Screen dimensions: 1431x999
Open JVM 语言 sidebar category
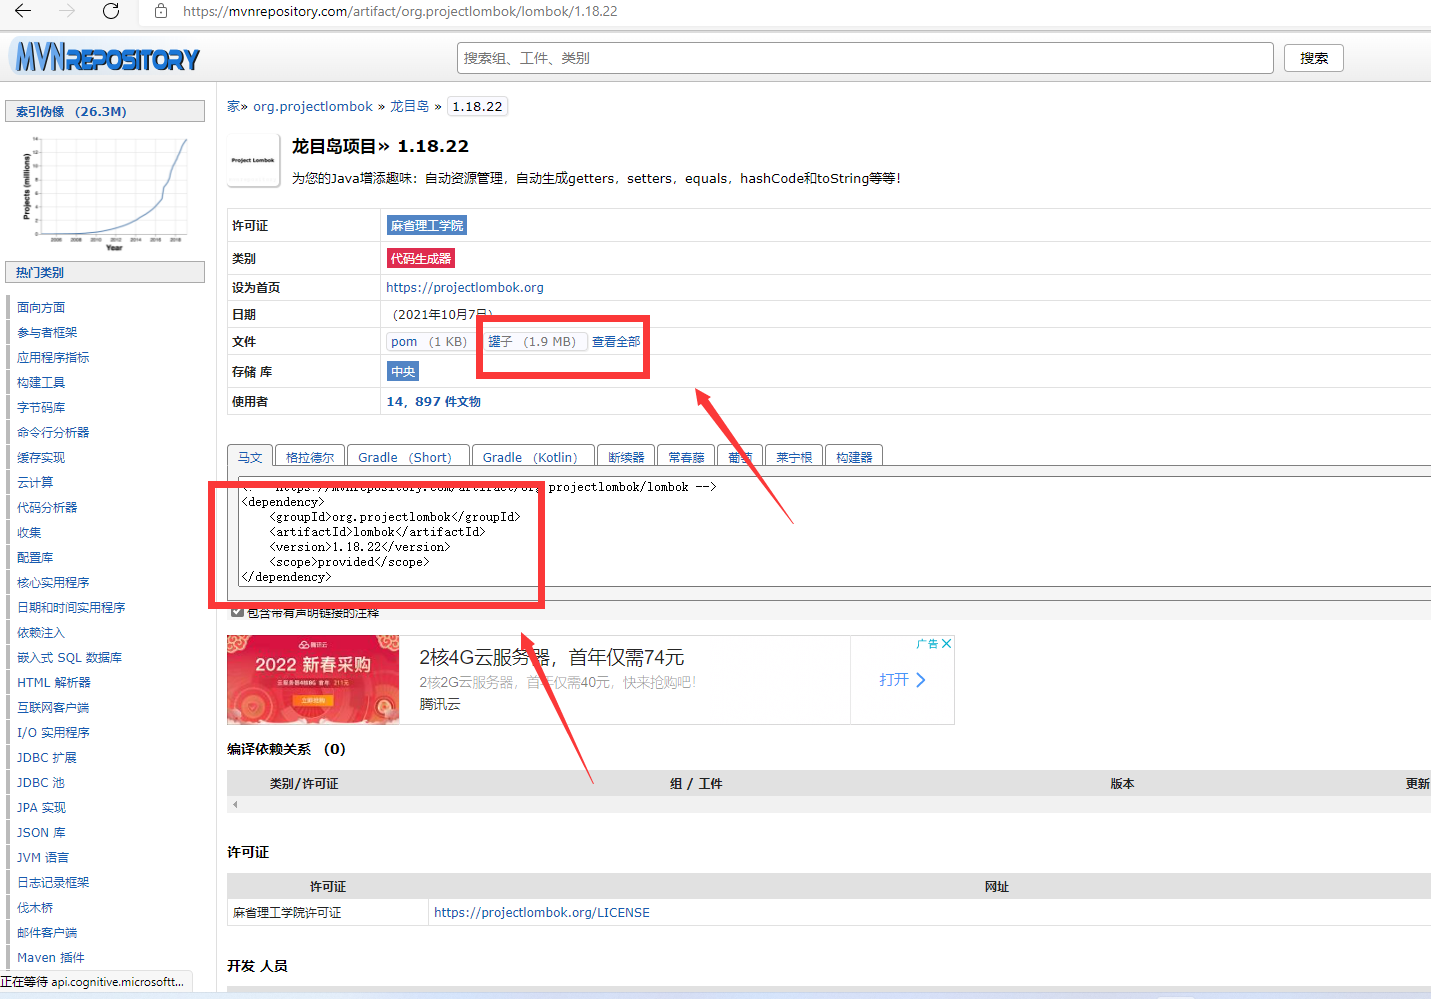(43, 857)
